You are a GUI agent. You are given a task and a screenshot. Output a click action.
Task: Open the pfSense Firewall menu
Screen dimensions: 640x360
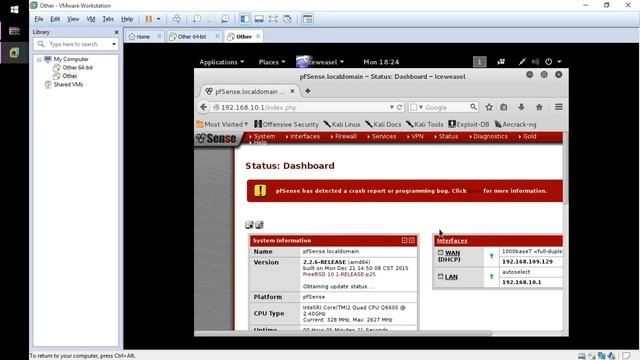[x=344, y=136]
